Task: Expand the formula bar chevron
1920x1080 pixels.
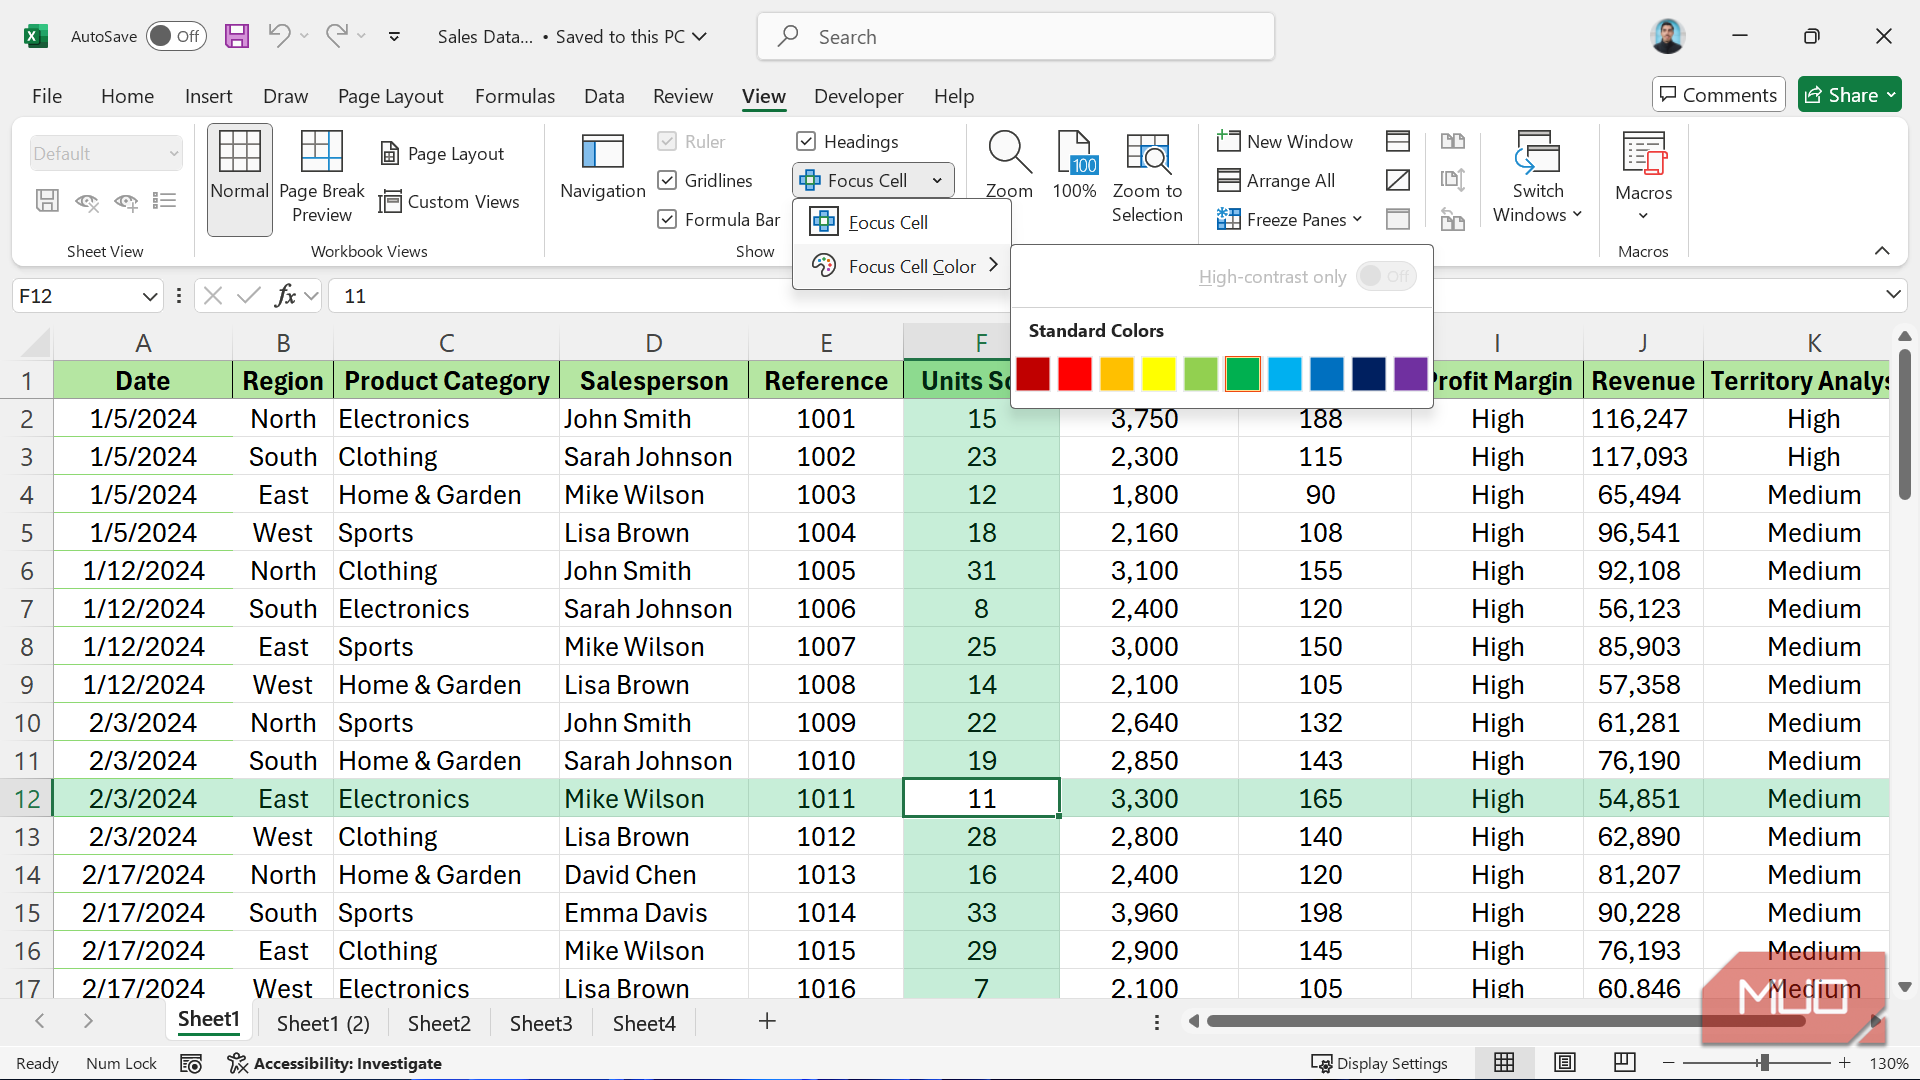Action: pos(1893,294)
